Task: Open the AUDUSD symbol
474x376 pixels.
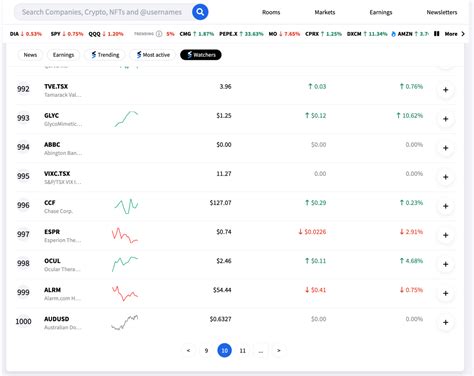Action: 57,319
